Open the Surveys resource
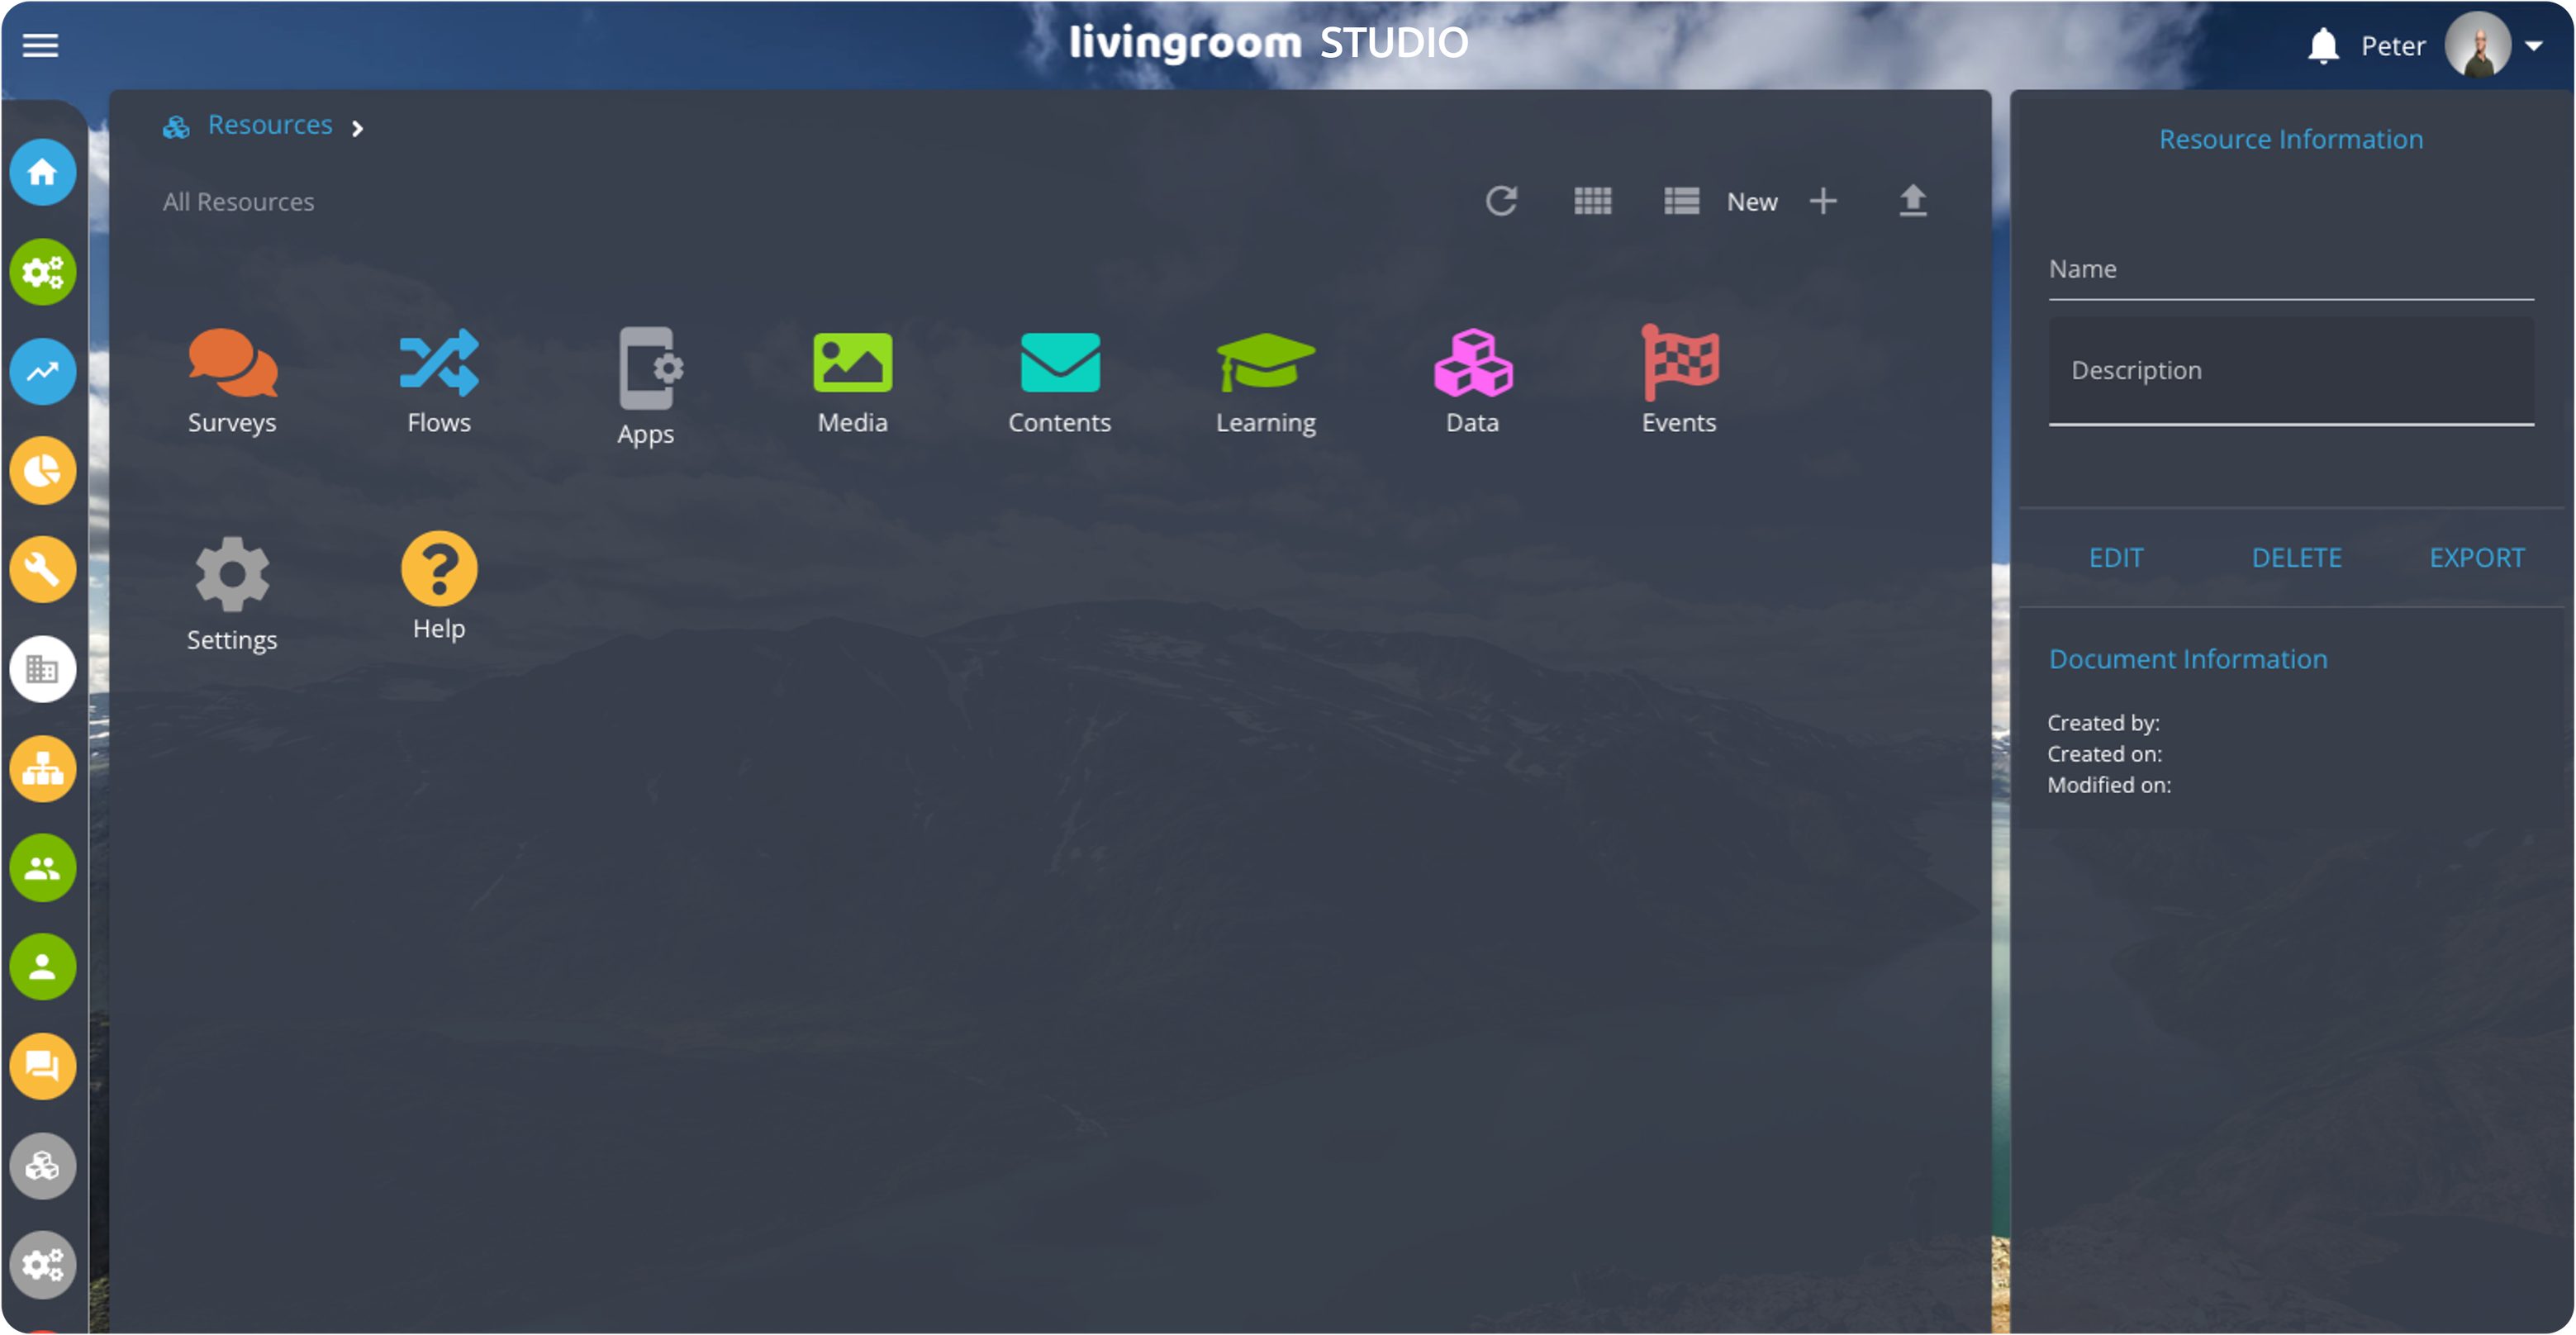This screenshot has width=2576, height=1335. (x=232, y=381)
